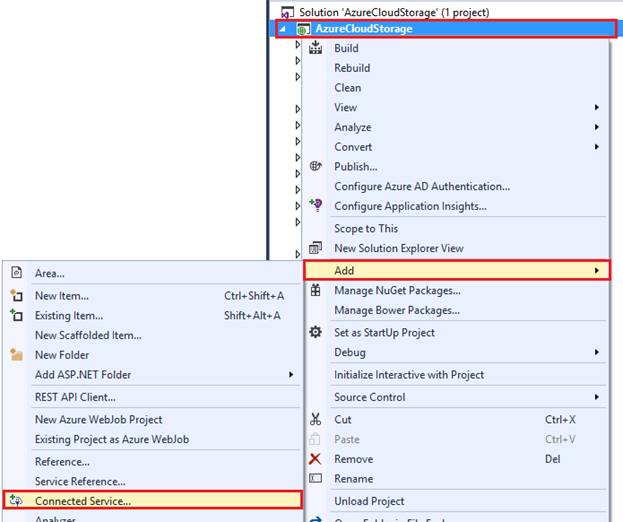
Task: Click the Rename icon
Action: 315,478
